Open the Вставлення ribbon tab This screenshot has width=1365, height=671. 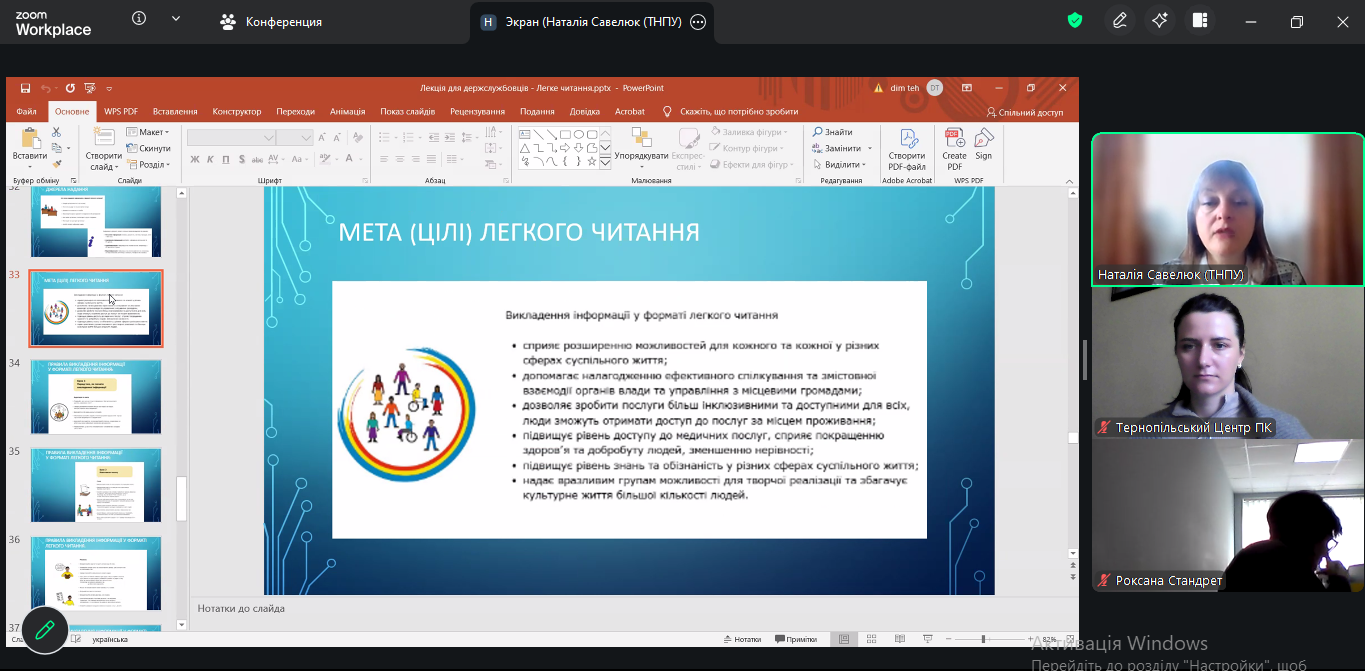[175, 112]
